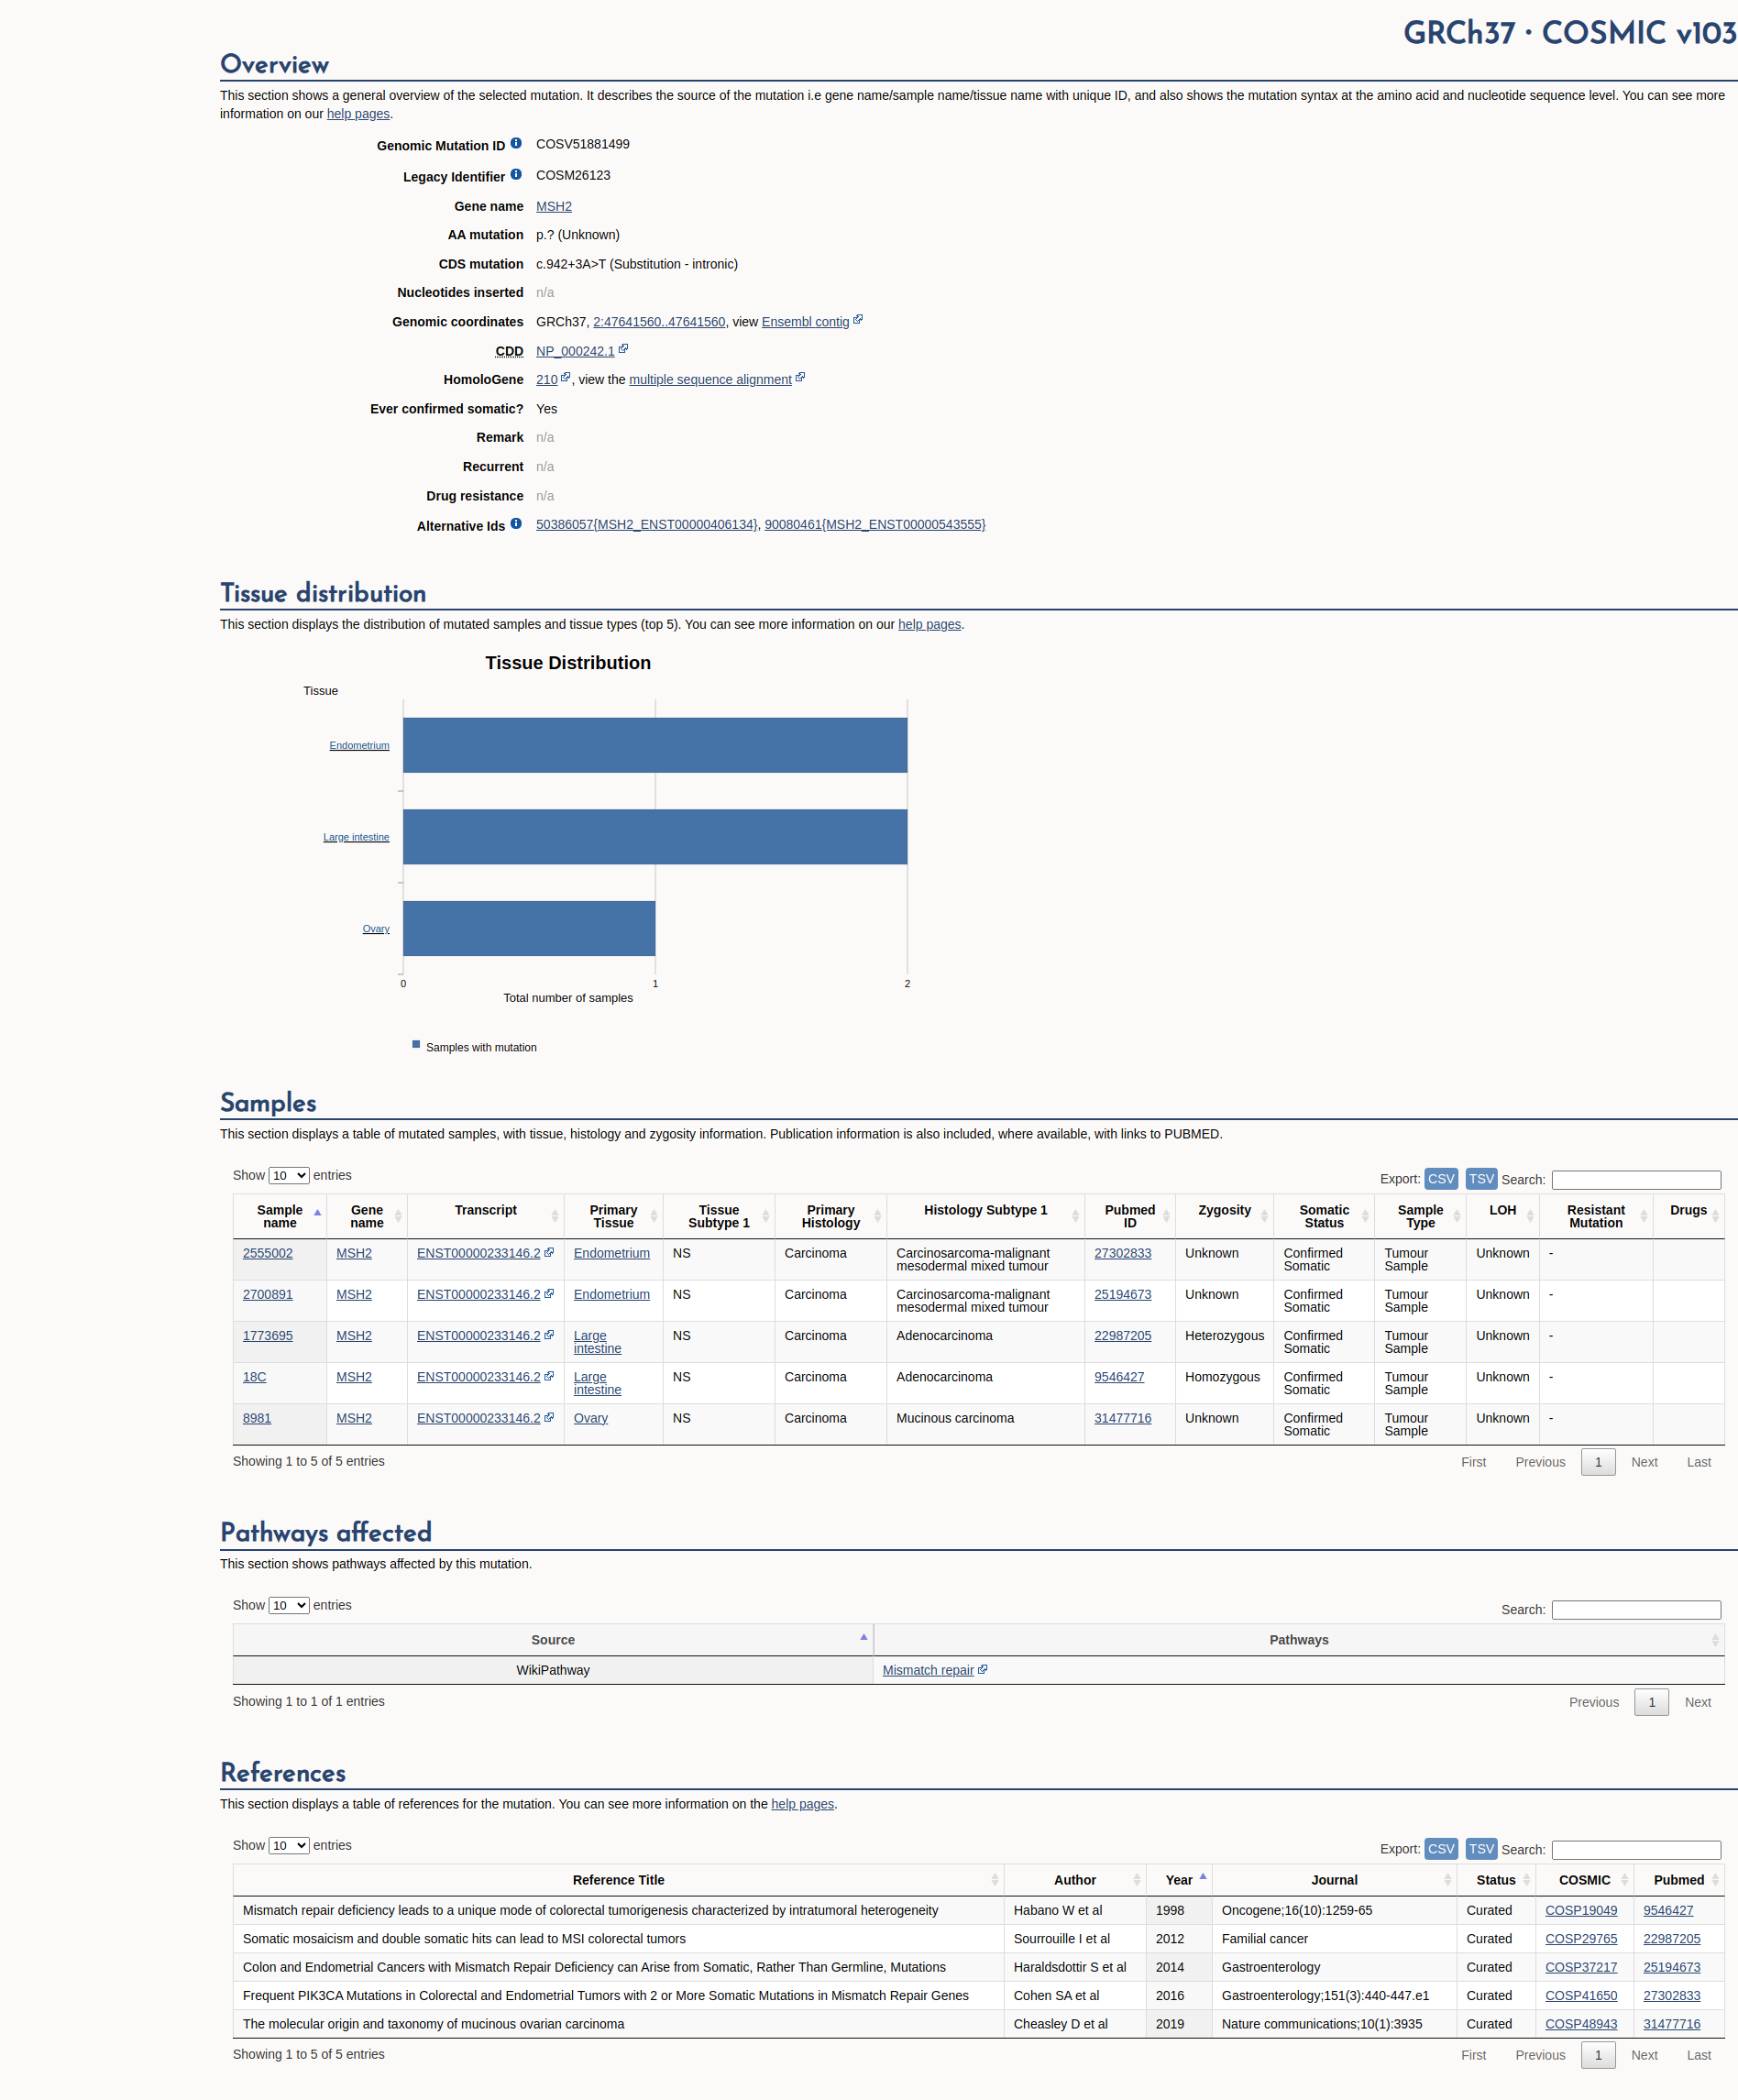Viewport: 1738px width, 2100px height.
Task: Click external link icon after HomoloGene 210
Action: 566,378
